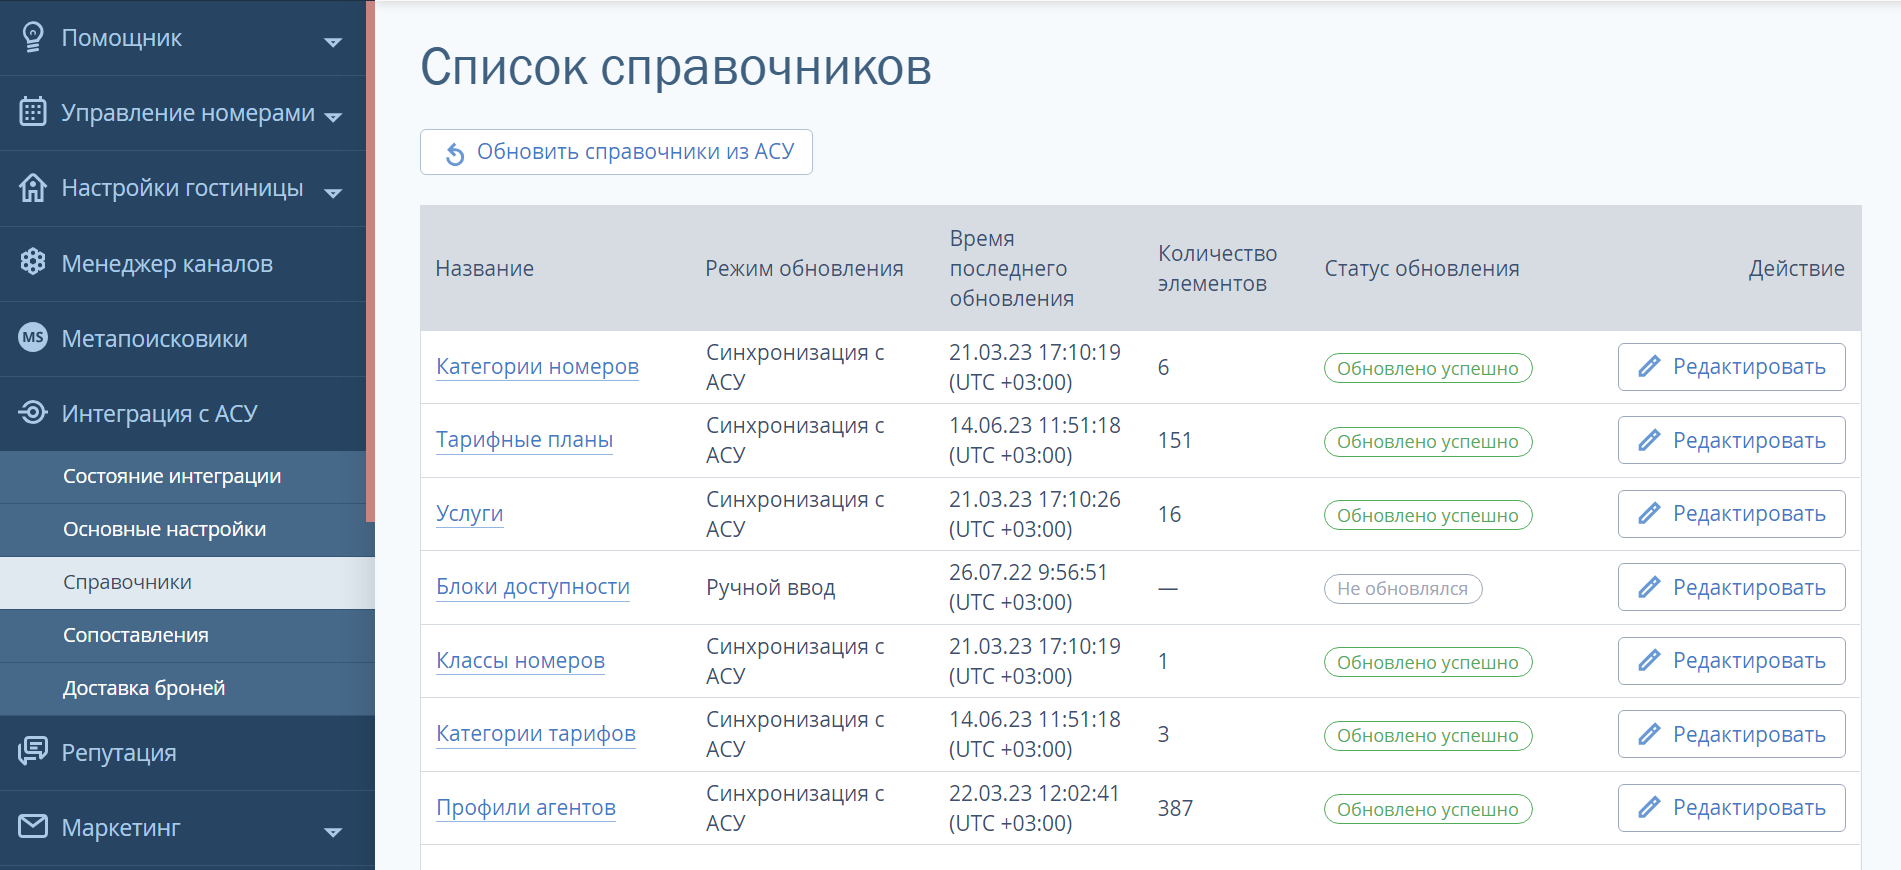
Task: Expand Управление номерами dropdown arrow
Action: pyautogui.click(x=333, y=117)
